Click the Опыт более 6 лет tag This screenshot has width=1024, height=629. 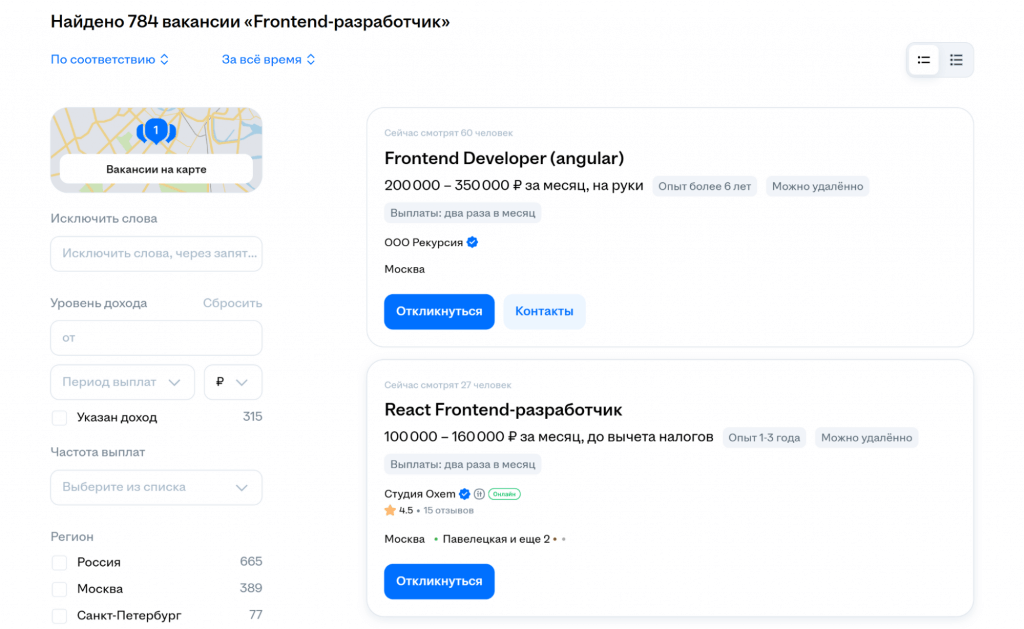(x=705, y=186)
